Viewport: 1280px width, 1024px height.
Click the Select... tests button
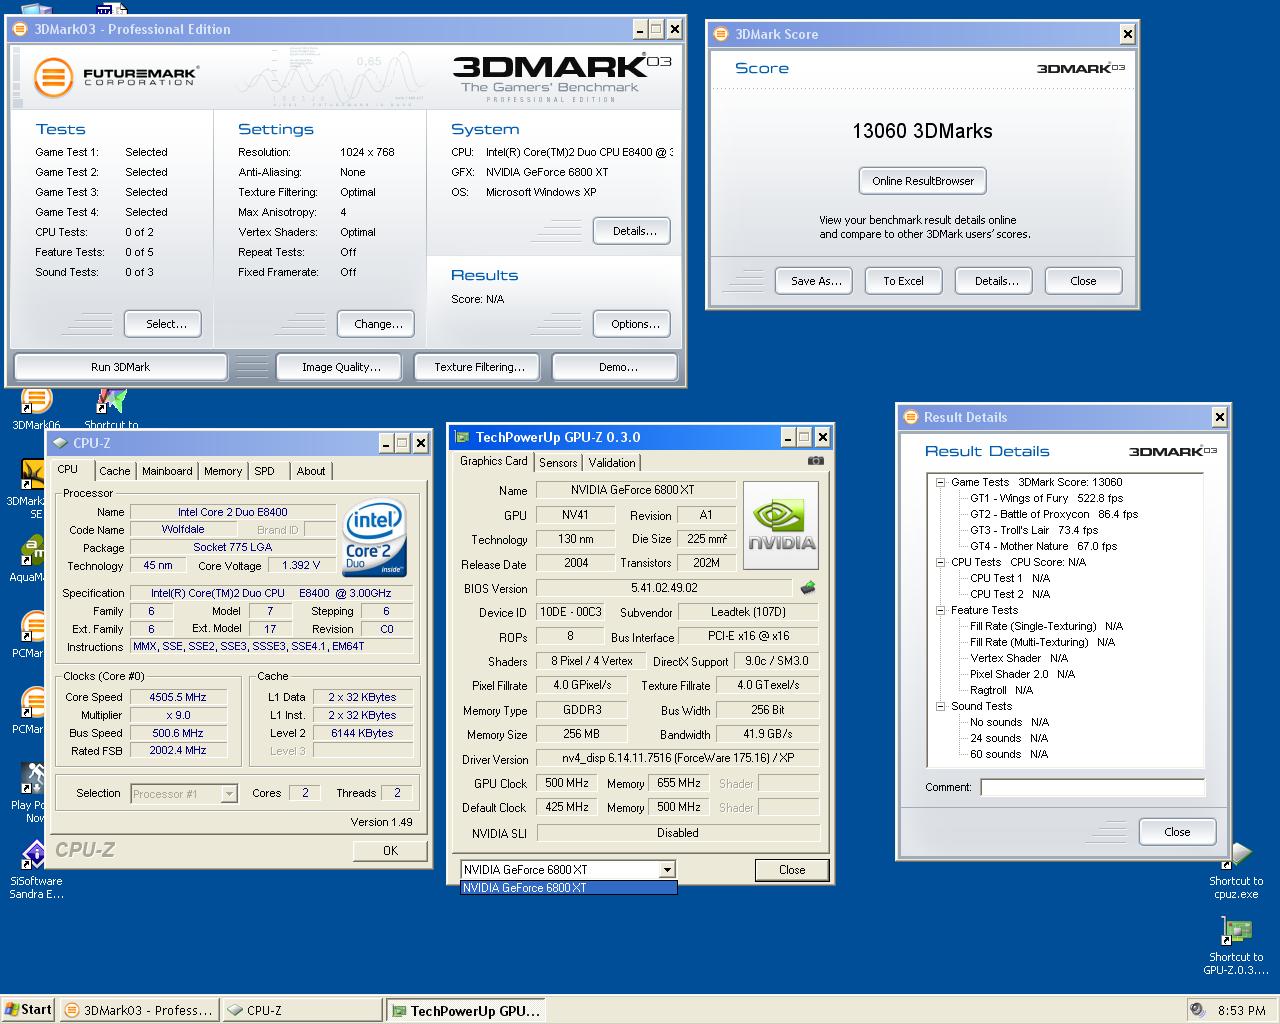point(162,324)
